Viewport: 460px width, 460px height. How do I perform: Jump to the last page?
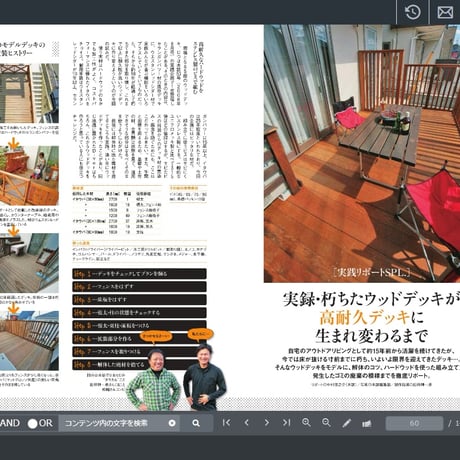[286, 423]
